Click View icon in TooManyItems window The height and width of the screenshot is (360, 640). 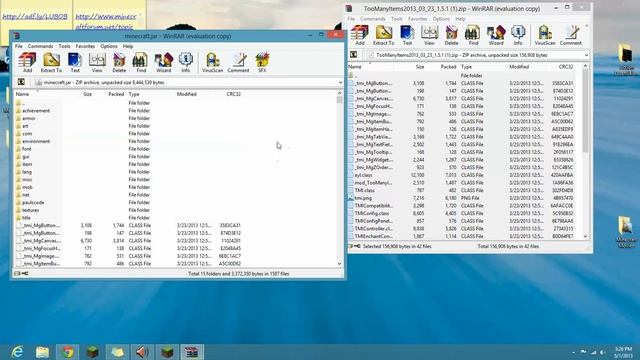pyautogui.click(x=429, y=35)
